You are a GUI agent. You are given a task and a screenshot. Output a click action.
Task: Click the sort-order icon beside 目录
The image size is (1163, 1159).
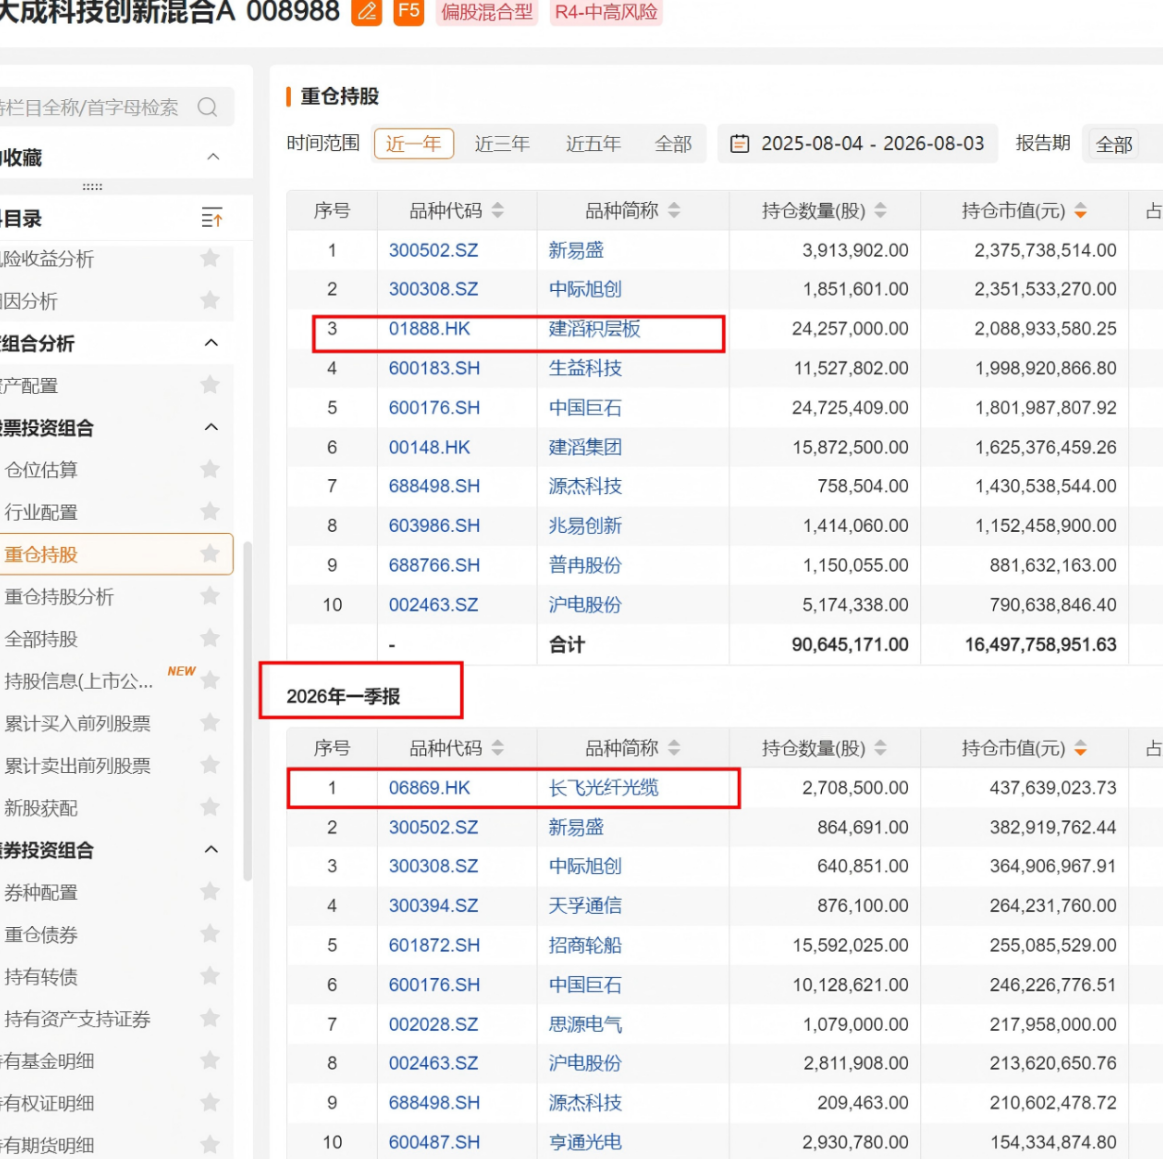click(x=211, y=218)
